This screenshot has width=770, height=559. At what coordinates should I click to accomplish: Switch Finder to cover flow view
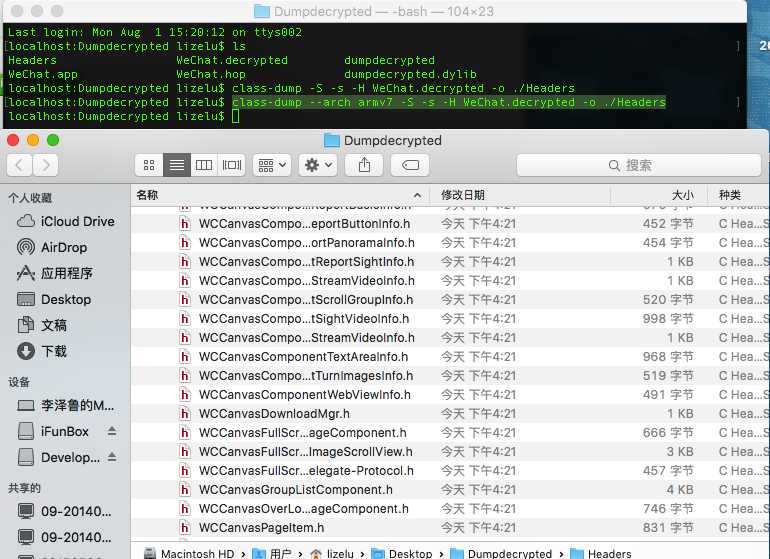click(232, 165)
